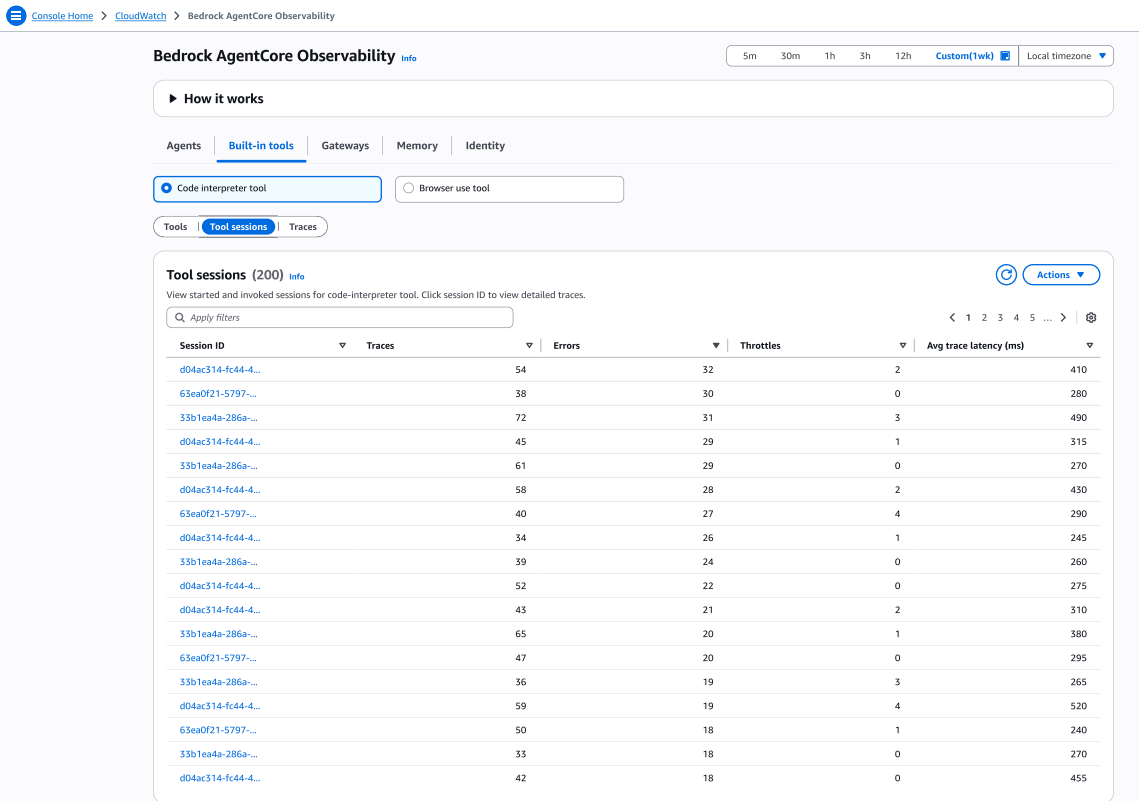Refresh the Tool sessions table

[x=1006, y=274]
